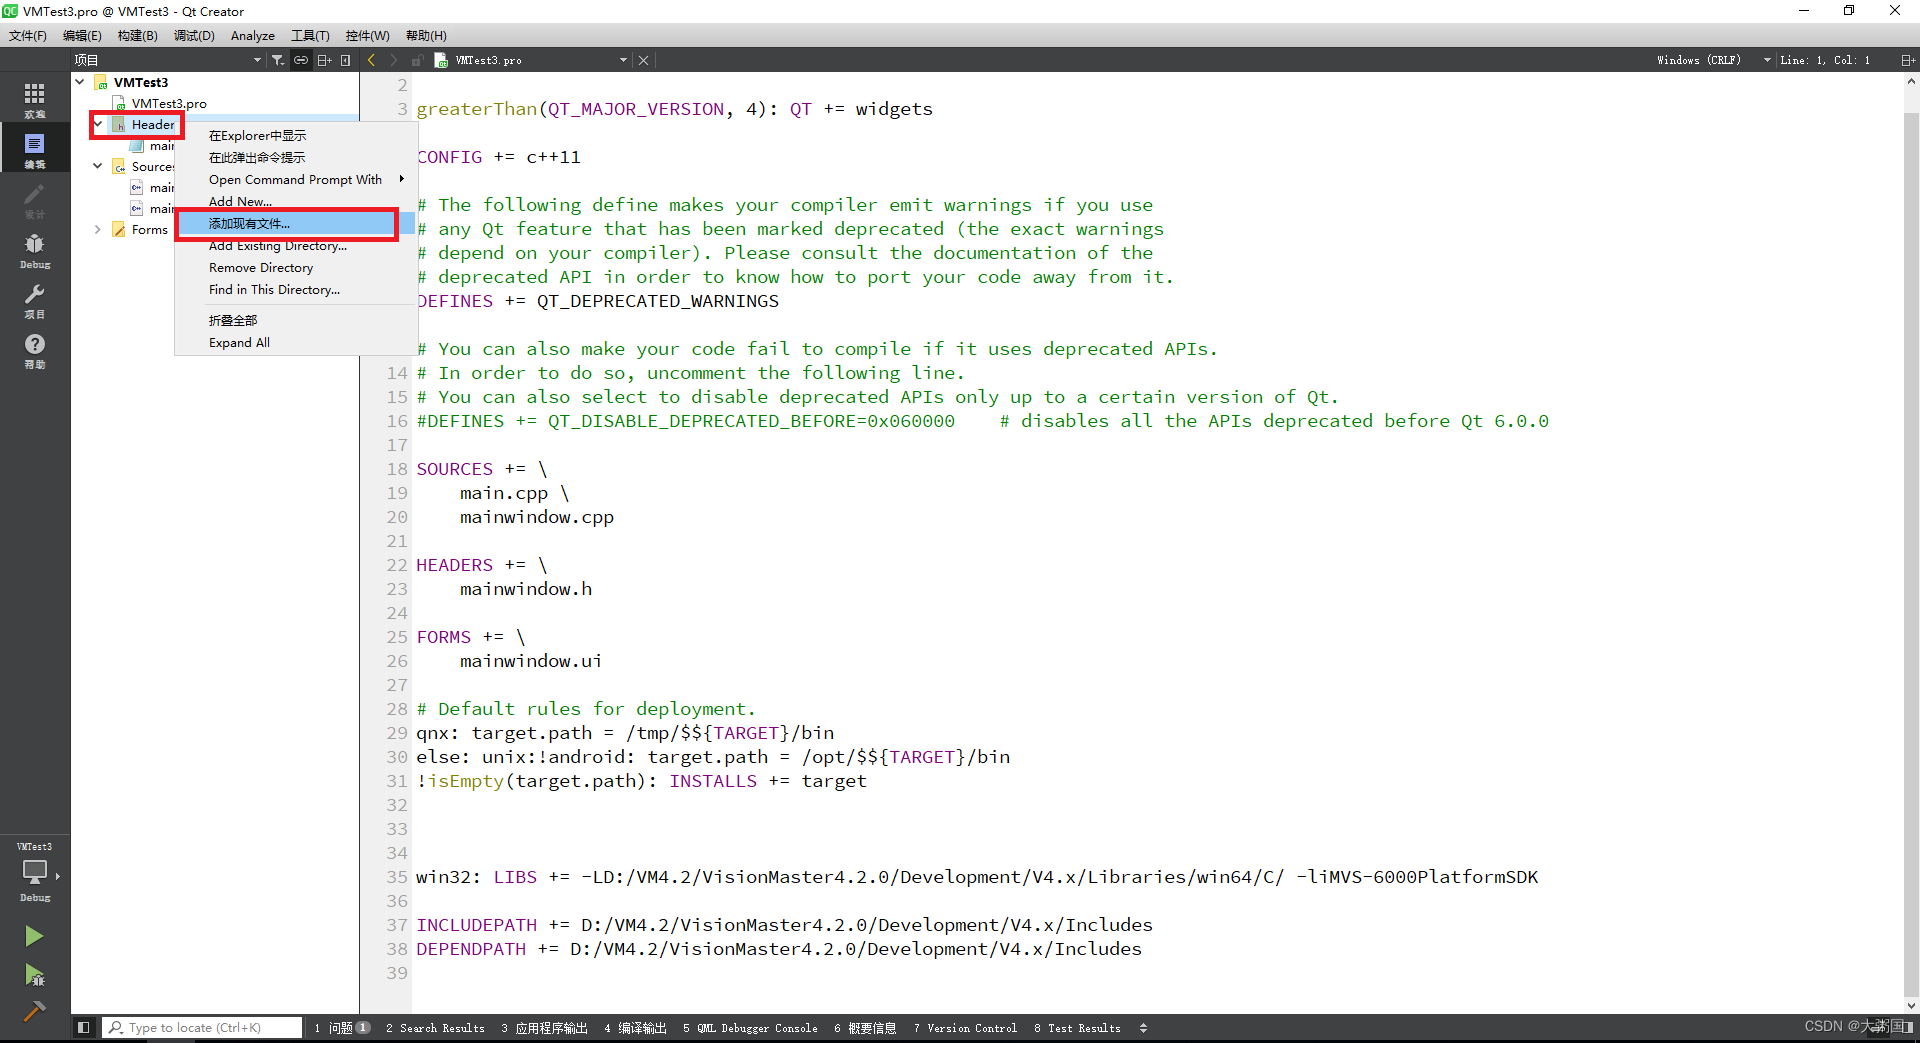Open the 概要信息 output pane
The image size is (1920, 1043).
865,1028
